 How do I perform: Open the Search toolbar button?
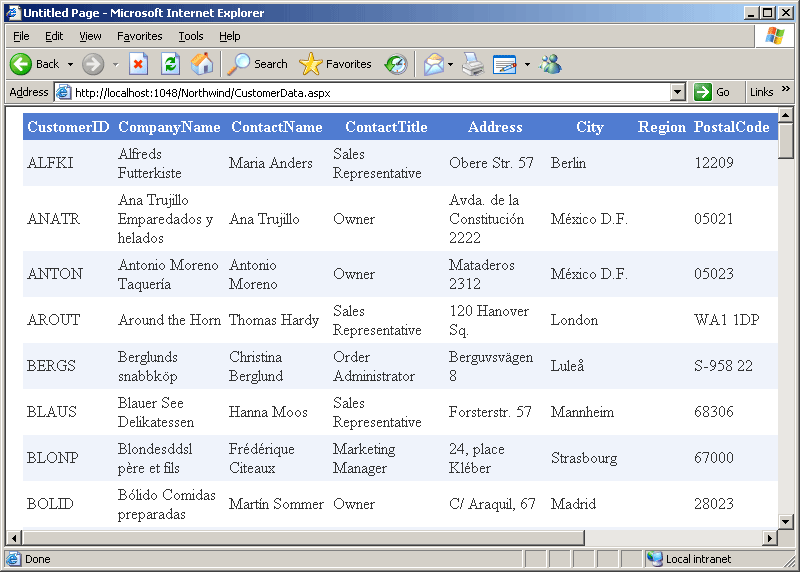(258, 64)
